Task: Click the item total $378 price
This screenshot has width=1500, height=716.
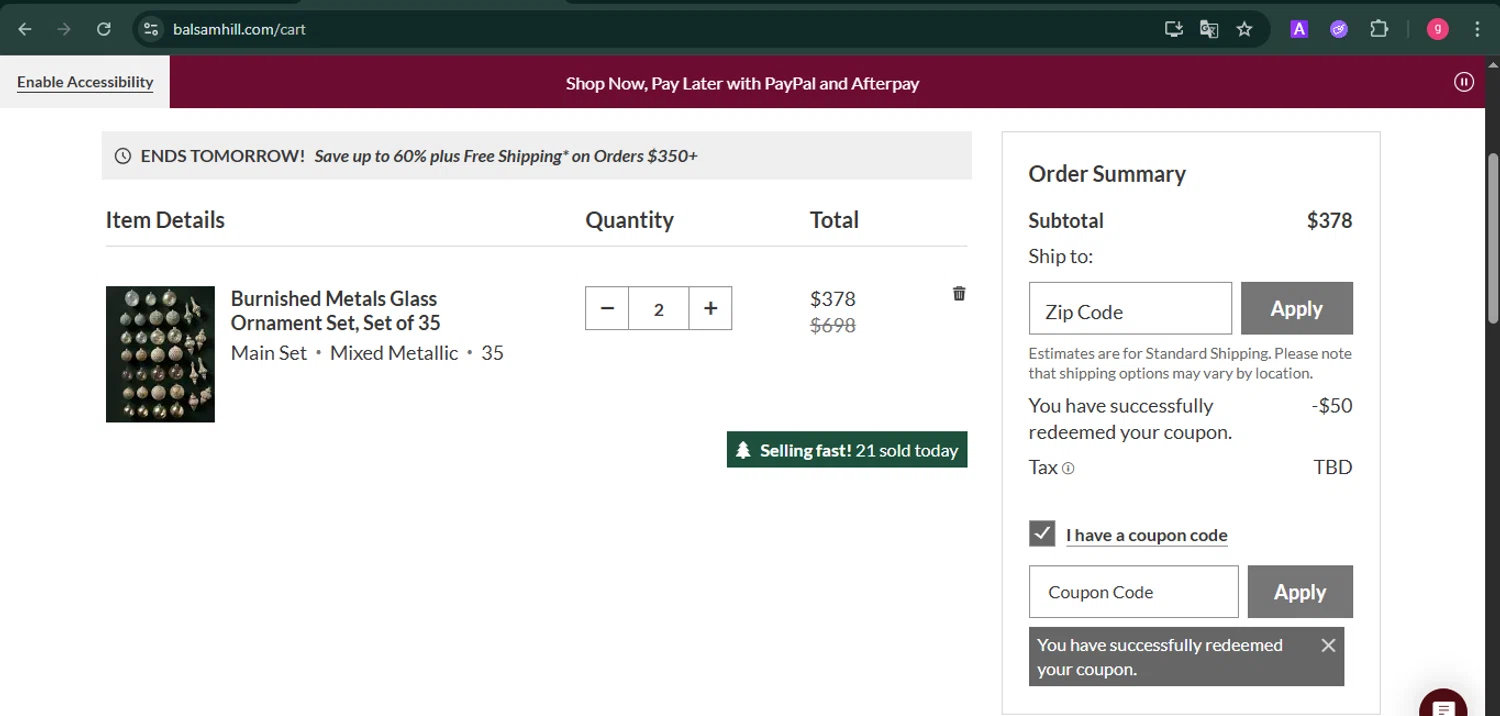Action: click(x=833, y=298)
